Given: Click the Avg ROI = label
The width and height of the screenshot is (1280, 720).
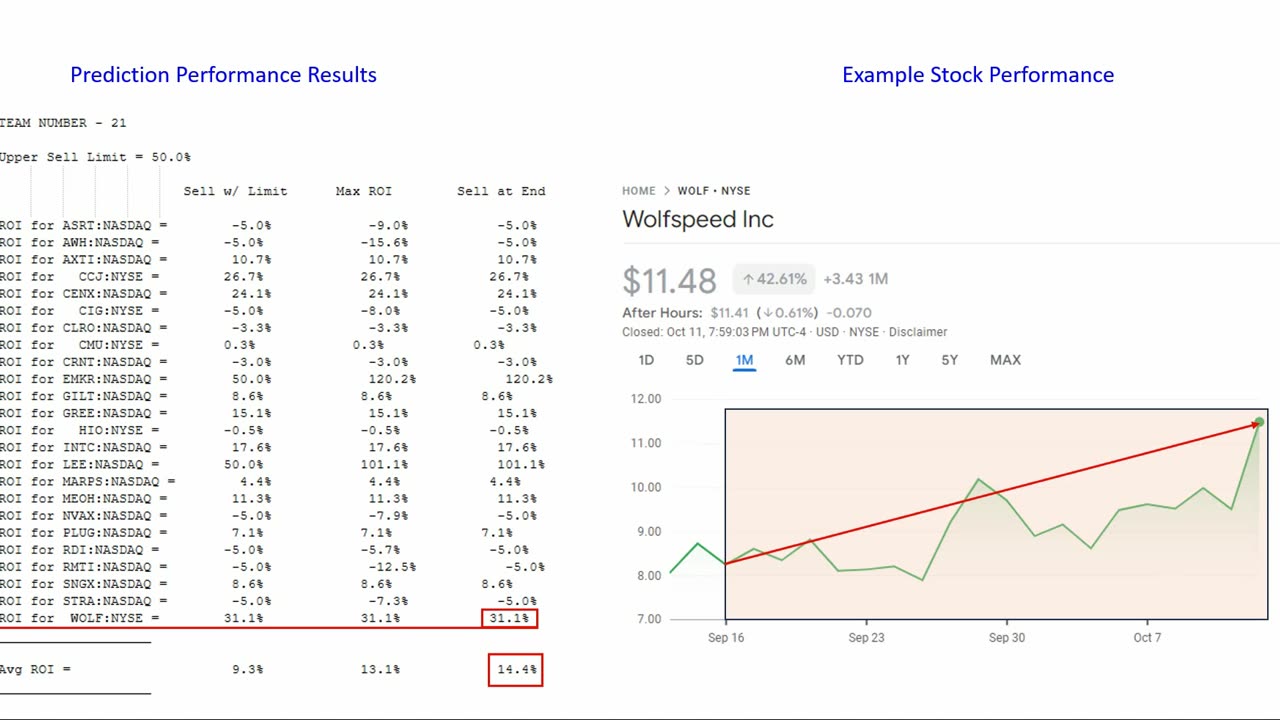Looking at the screenshot, I should [36, 669].
